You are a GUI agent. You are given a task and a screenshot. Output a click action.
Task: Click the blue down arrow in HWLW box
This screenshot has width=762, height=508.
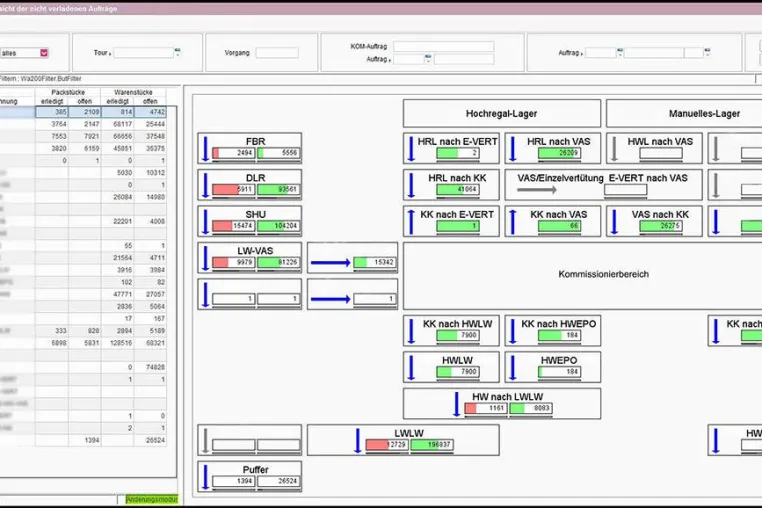(411, 368)
